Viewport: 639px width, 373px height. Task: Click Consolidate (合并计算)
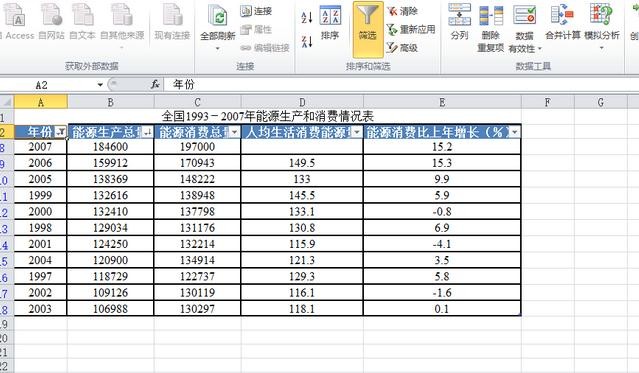click(563, 22)
